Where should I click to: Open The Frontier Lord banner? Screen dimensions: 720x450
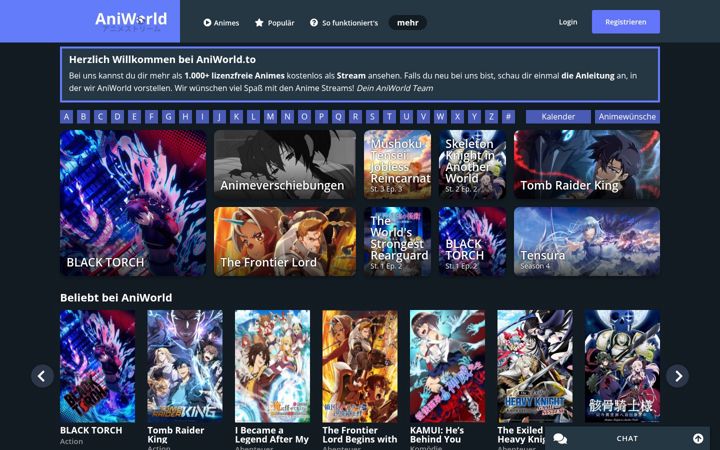[x=285, y=242]
